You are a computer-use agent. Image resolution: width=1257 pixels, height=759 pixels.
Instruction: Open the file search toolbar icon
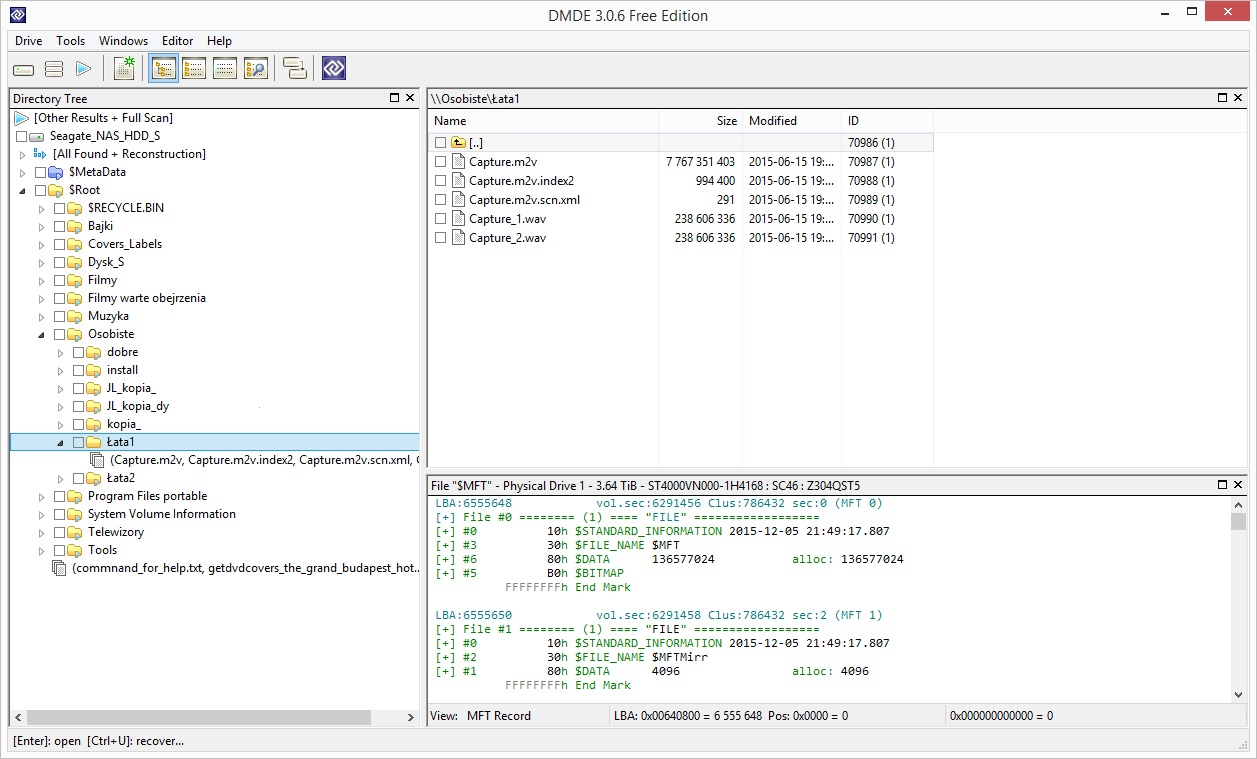(x=256, y=69)
